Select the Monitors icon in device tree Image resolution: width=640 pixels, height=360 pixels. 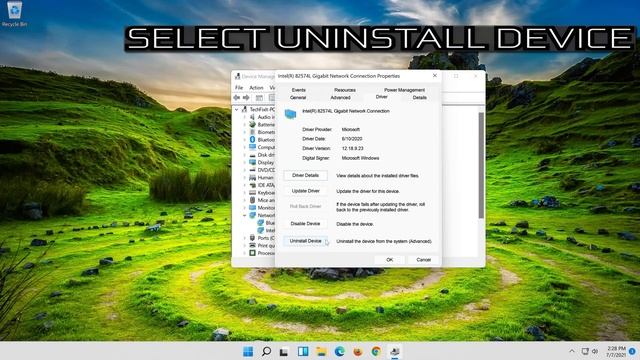[x=253, y=208]
